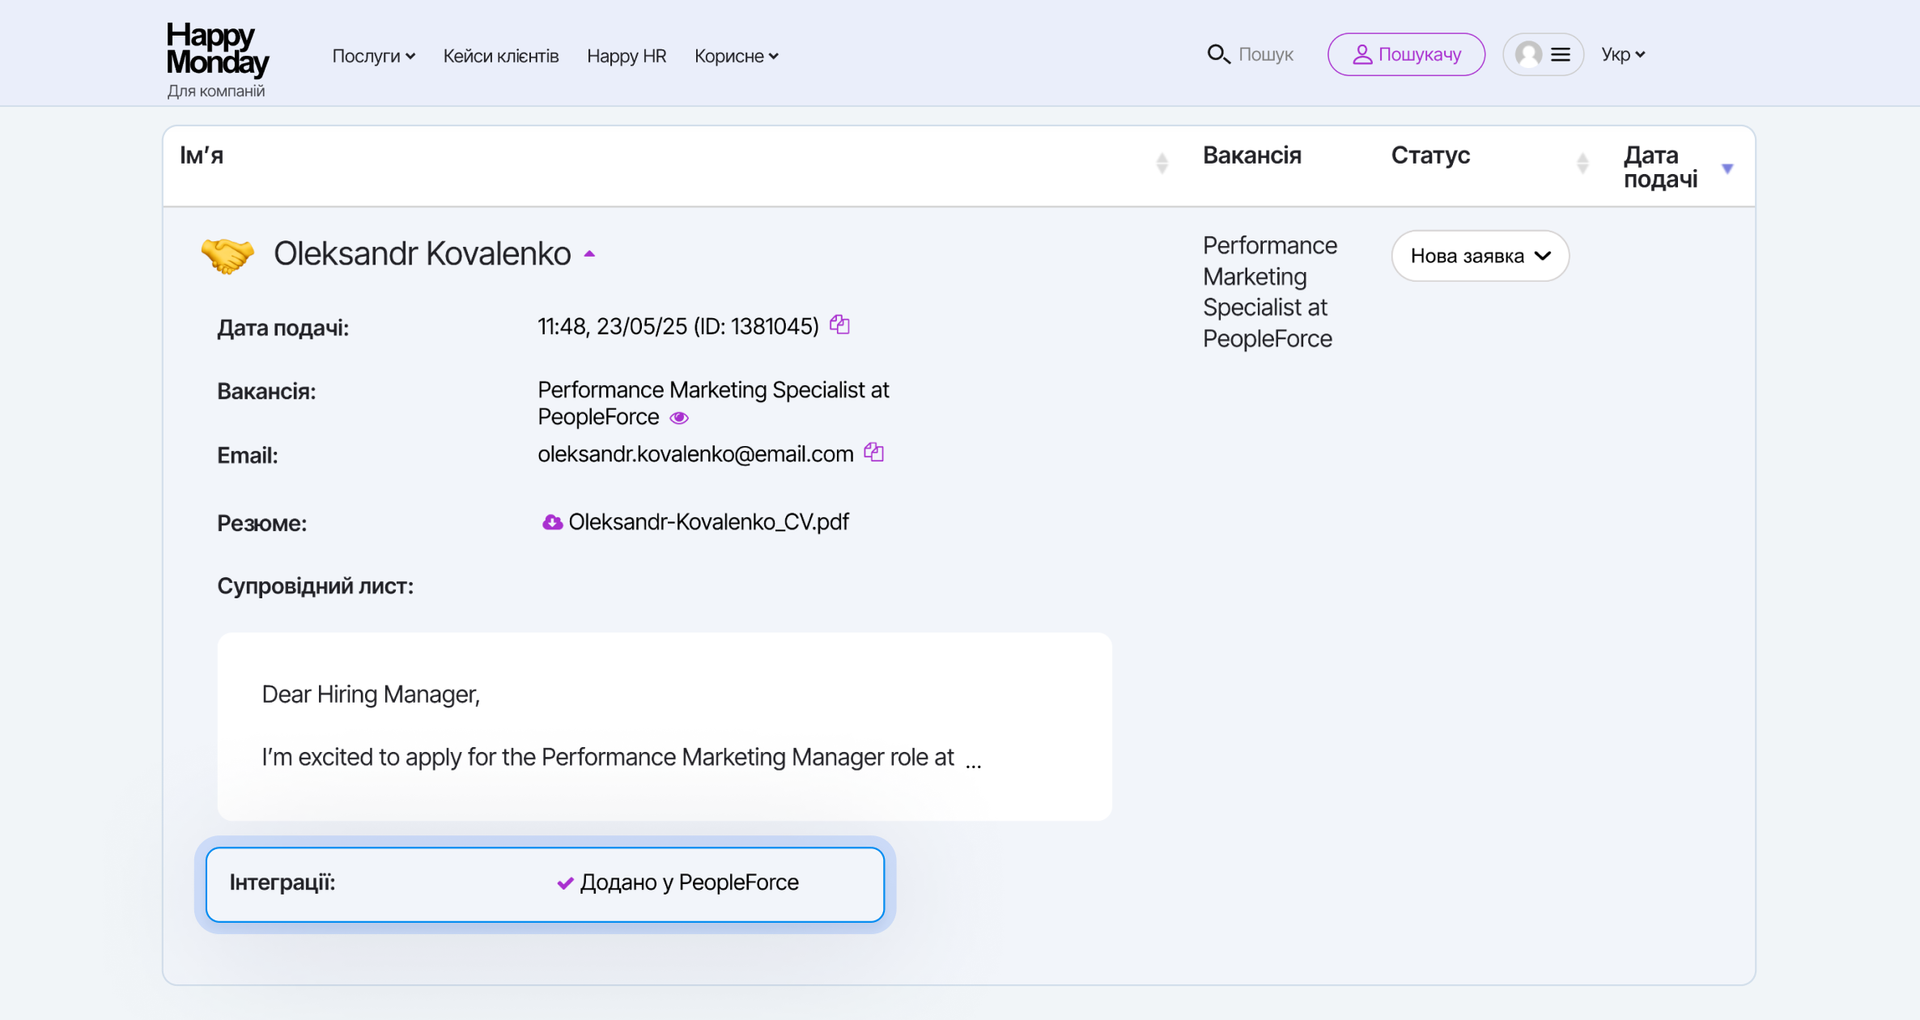Click the vacancy cell in Вакансія column

(x=1270, y=292)
